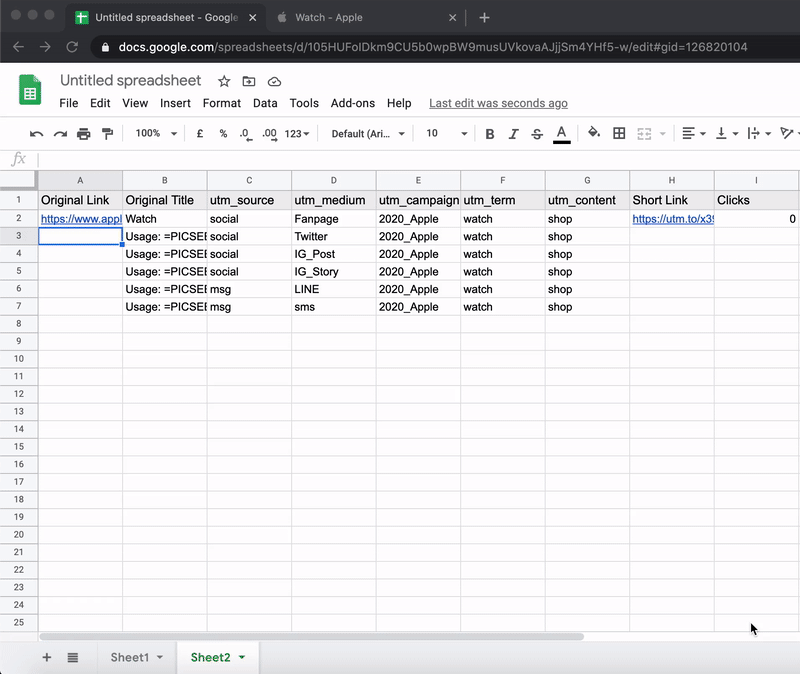This screenshot has width=800, height=674.
Task: Open the Borders tool
Action: (619, 134)
